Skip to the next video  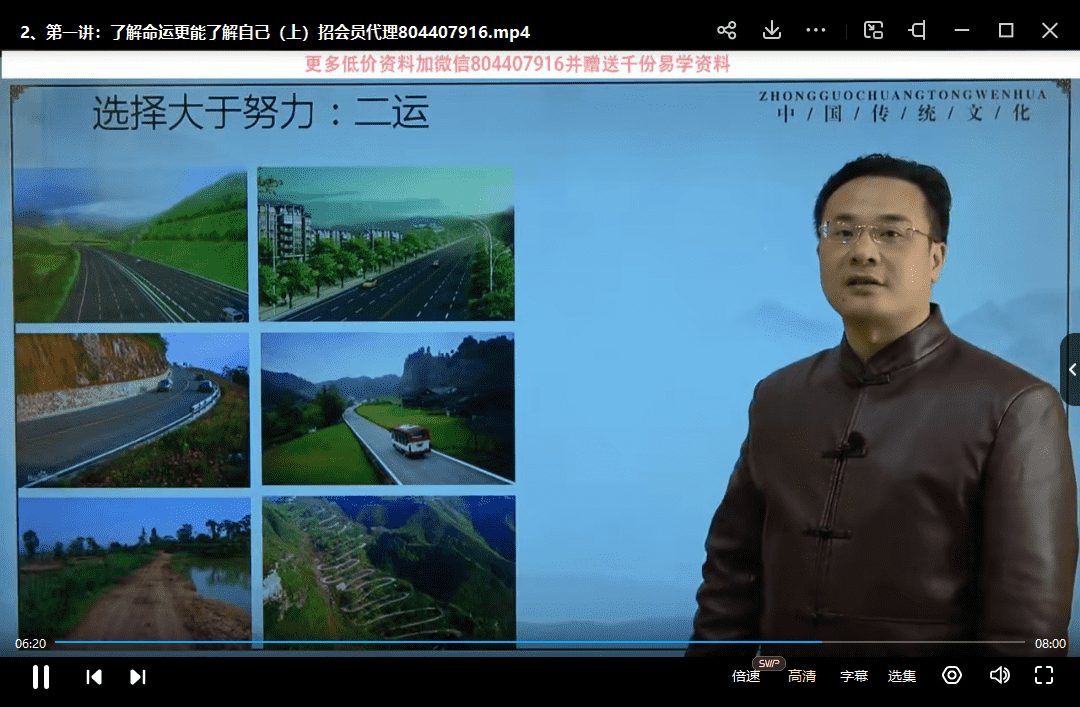(x=138, y=677)
